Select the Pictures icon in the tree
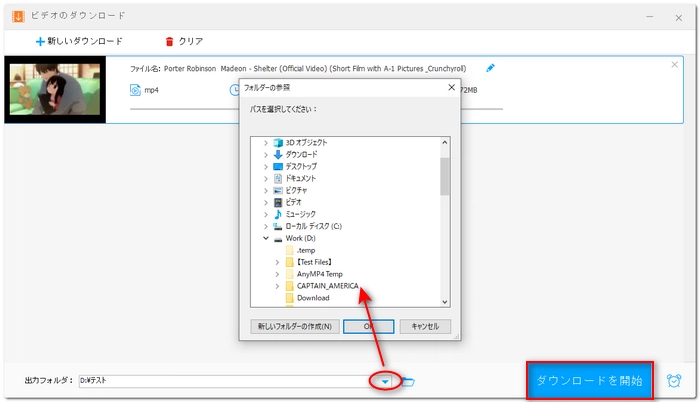This screenshot has height=402, width=700. (278, 190)
